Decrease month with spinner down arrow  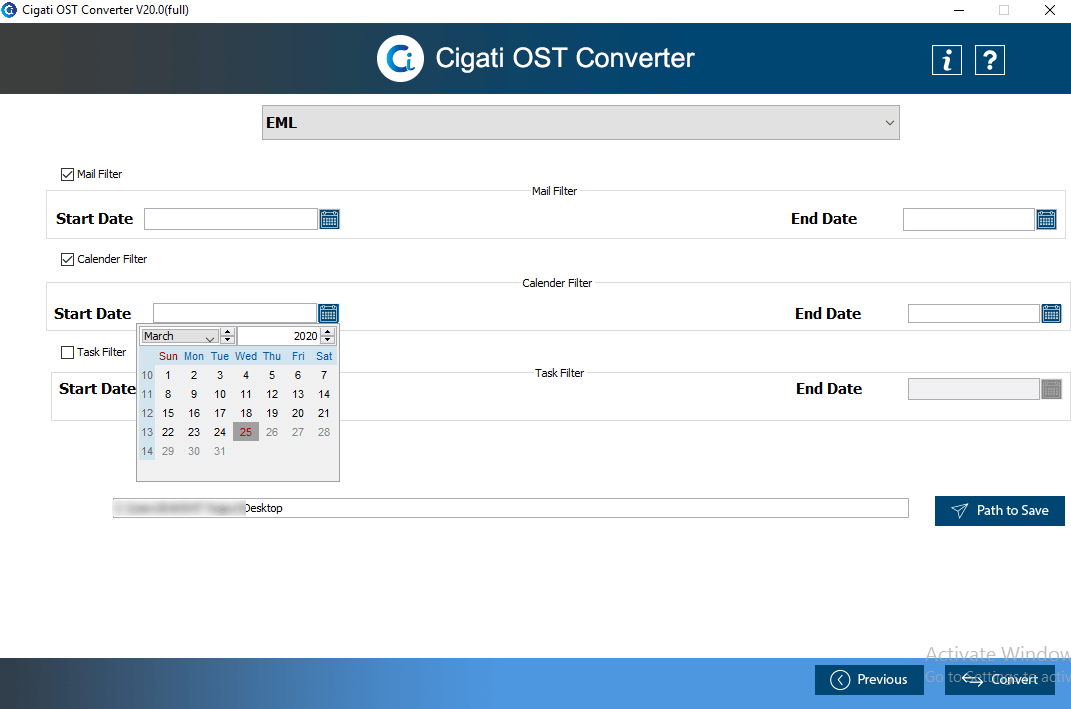228,339
